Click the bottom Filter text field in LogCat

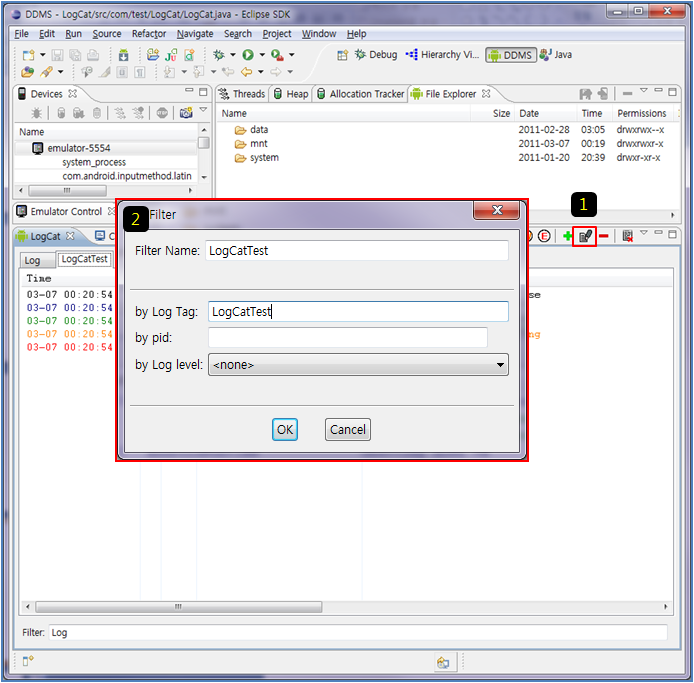pos(358,633)
